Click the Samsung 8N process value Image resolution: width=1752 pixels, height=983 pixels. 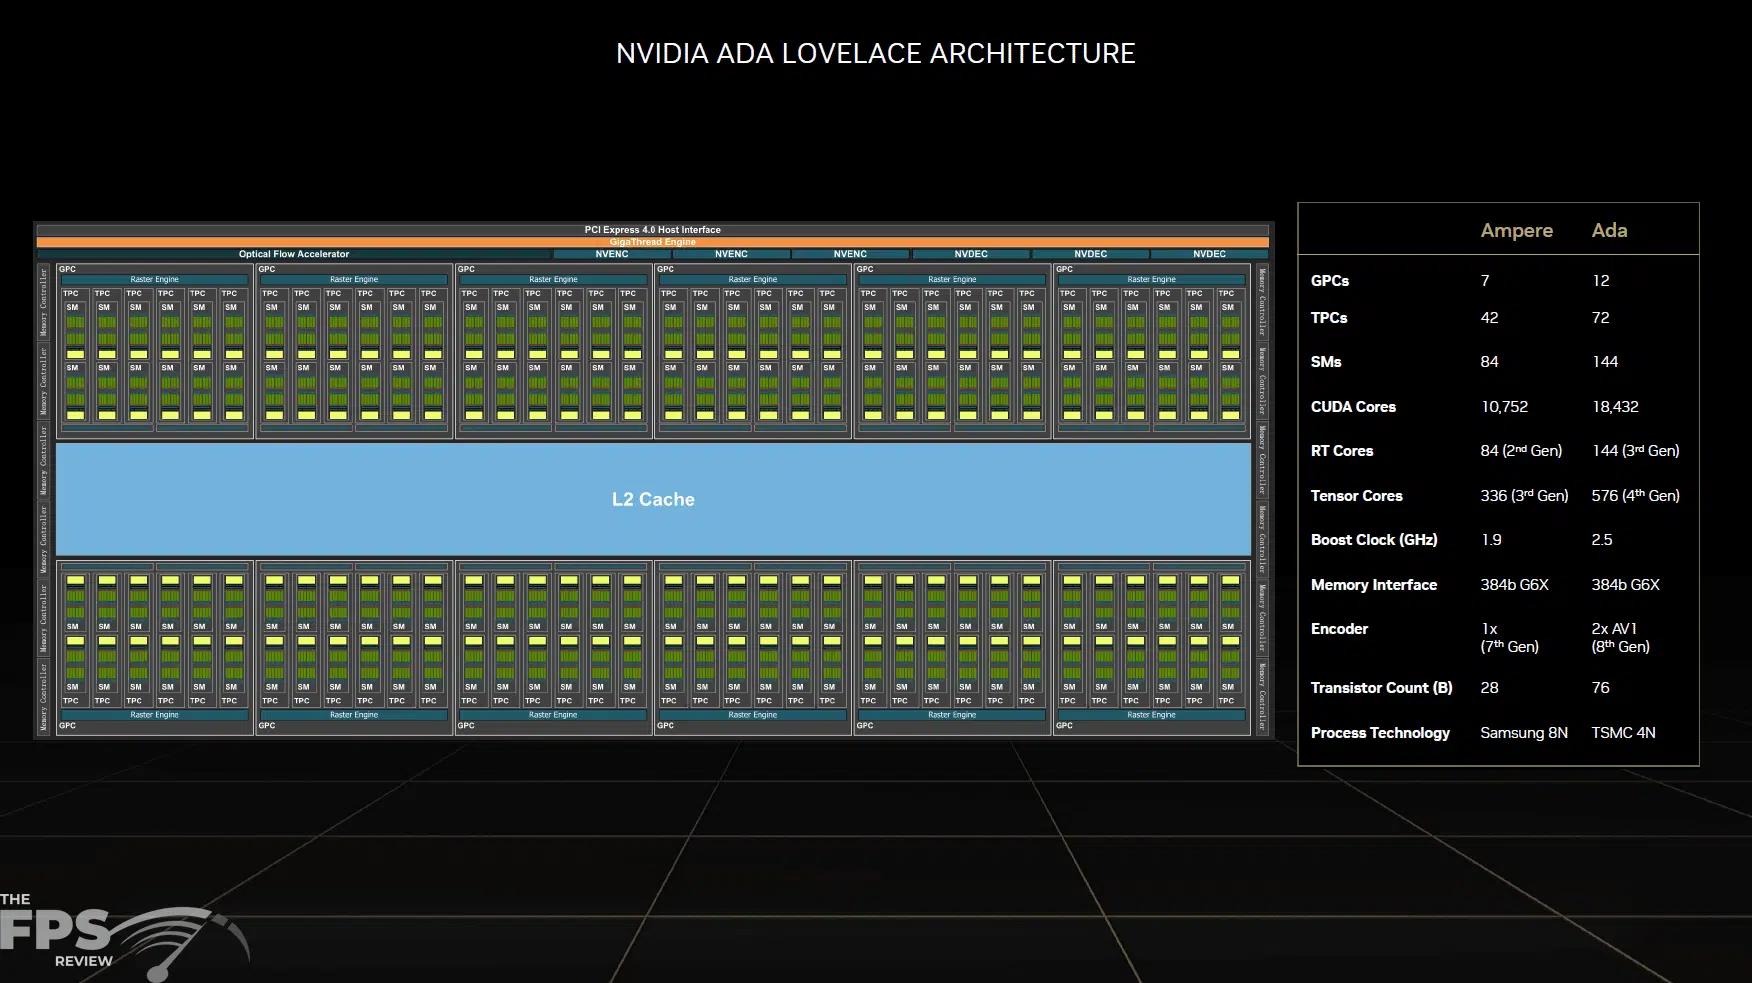(x=1524, y=733)
